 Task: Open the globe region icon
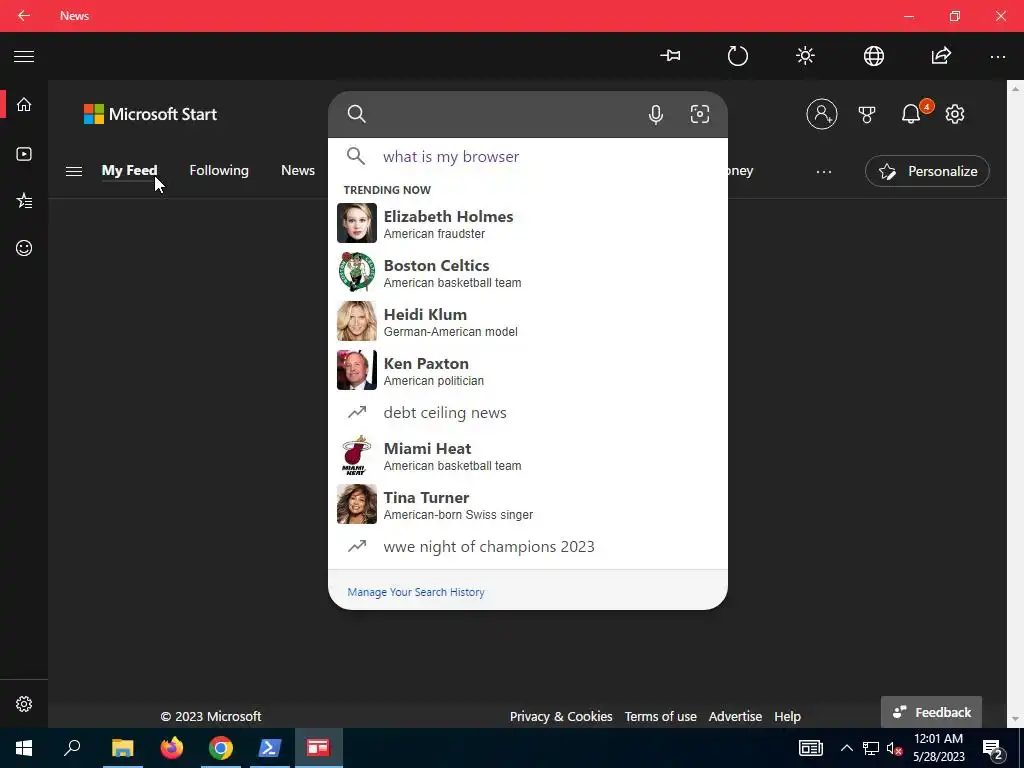(873, 56)
